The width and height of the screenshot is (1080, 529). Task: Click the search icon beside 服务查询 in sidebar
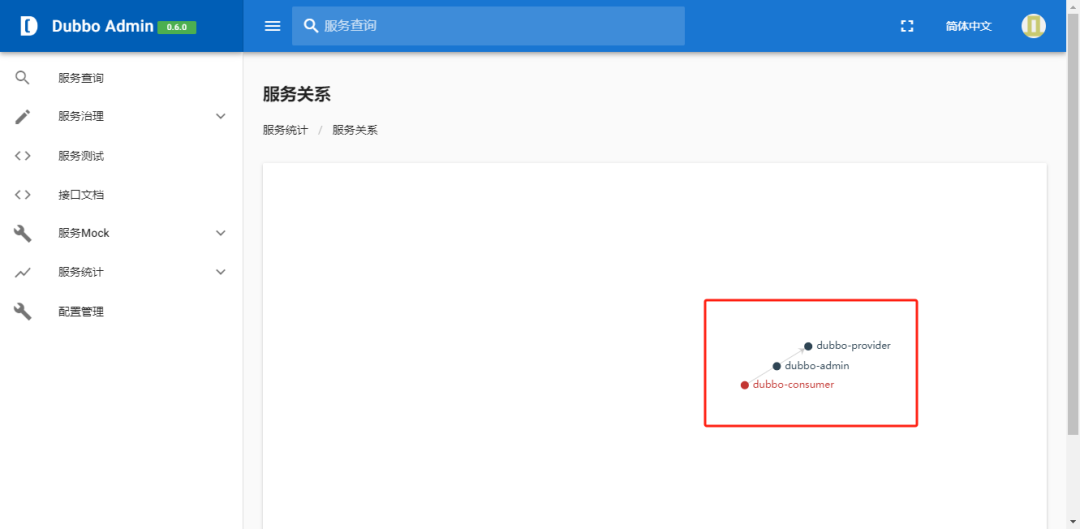tap(23, 78)
